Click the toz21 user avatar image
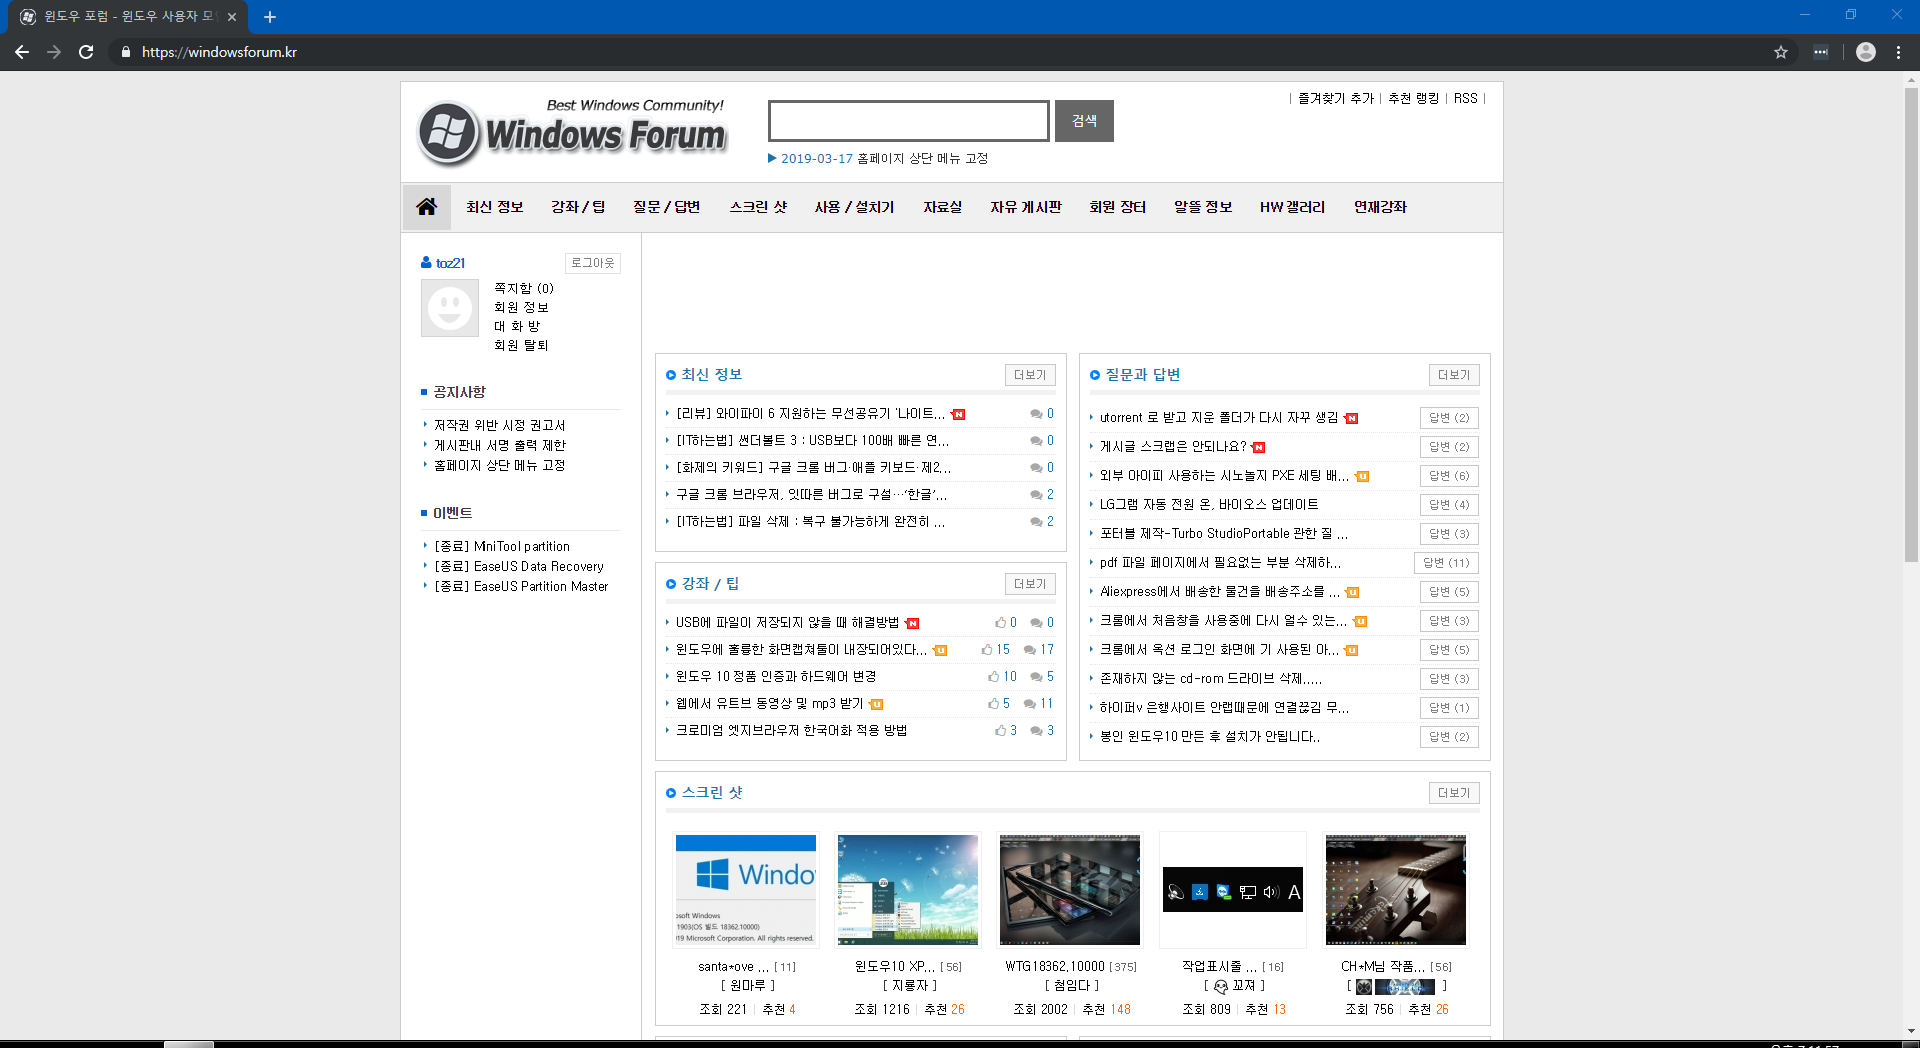 pos(450,308)
